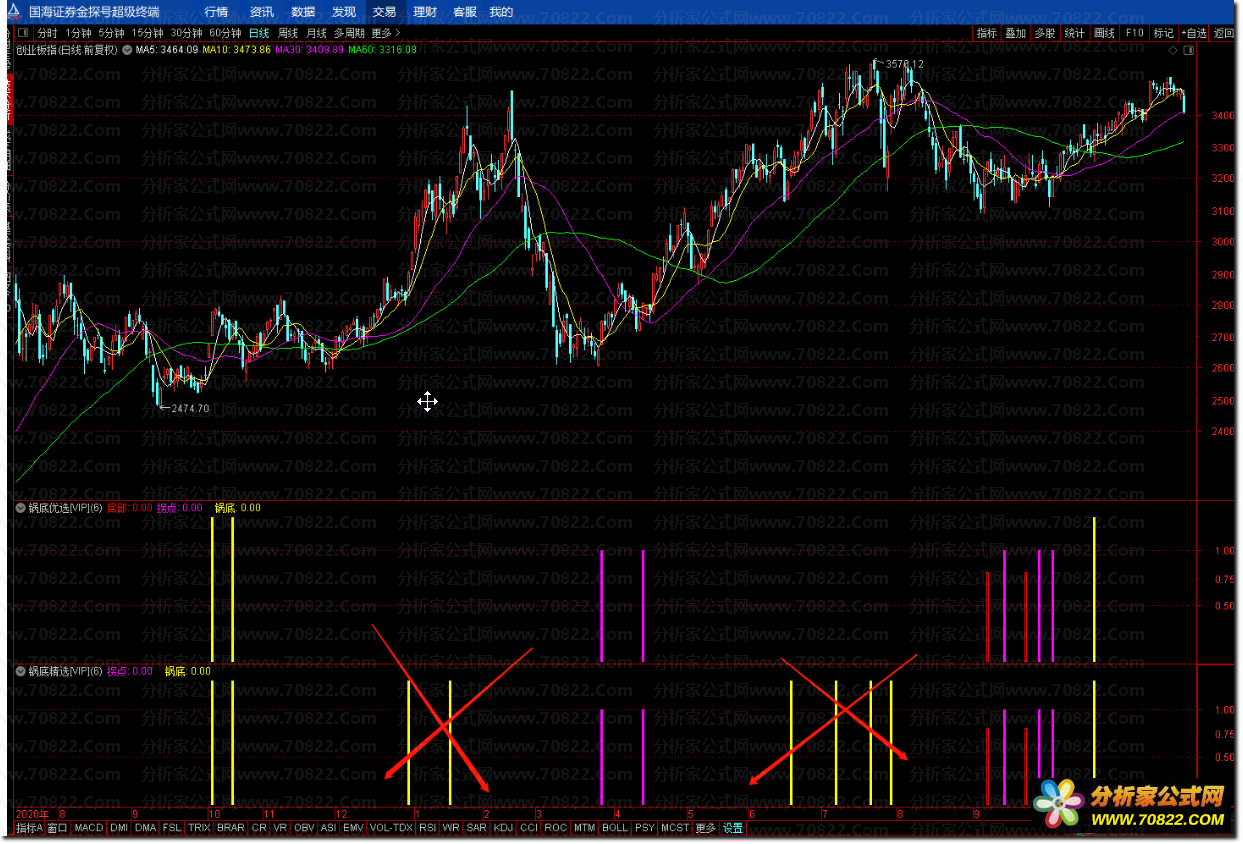1243x844 pixels.
Task: Open the 交易 menu
Action: (384, 12)
